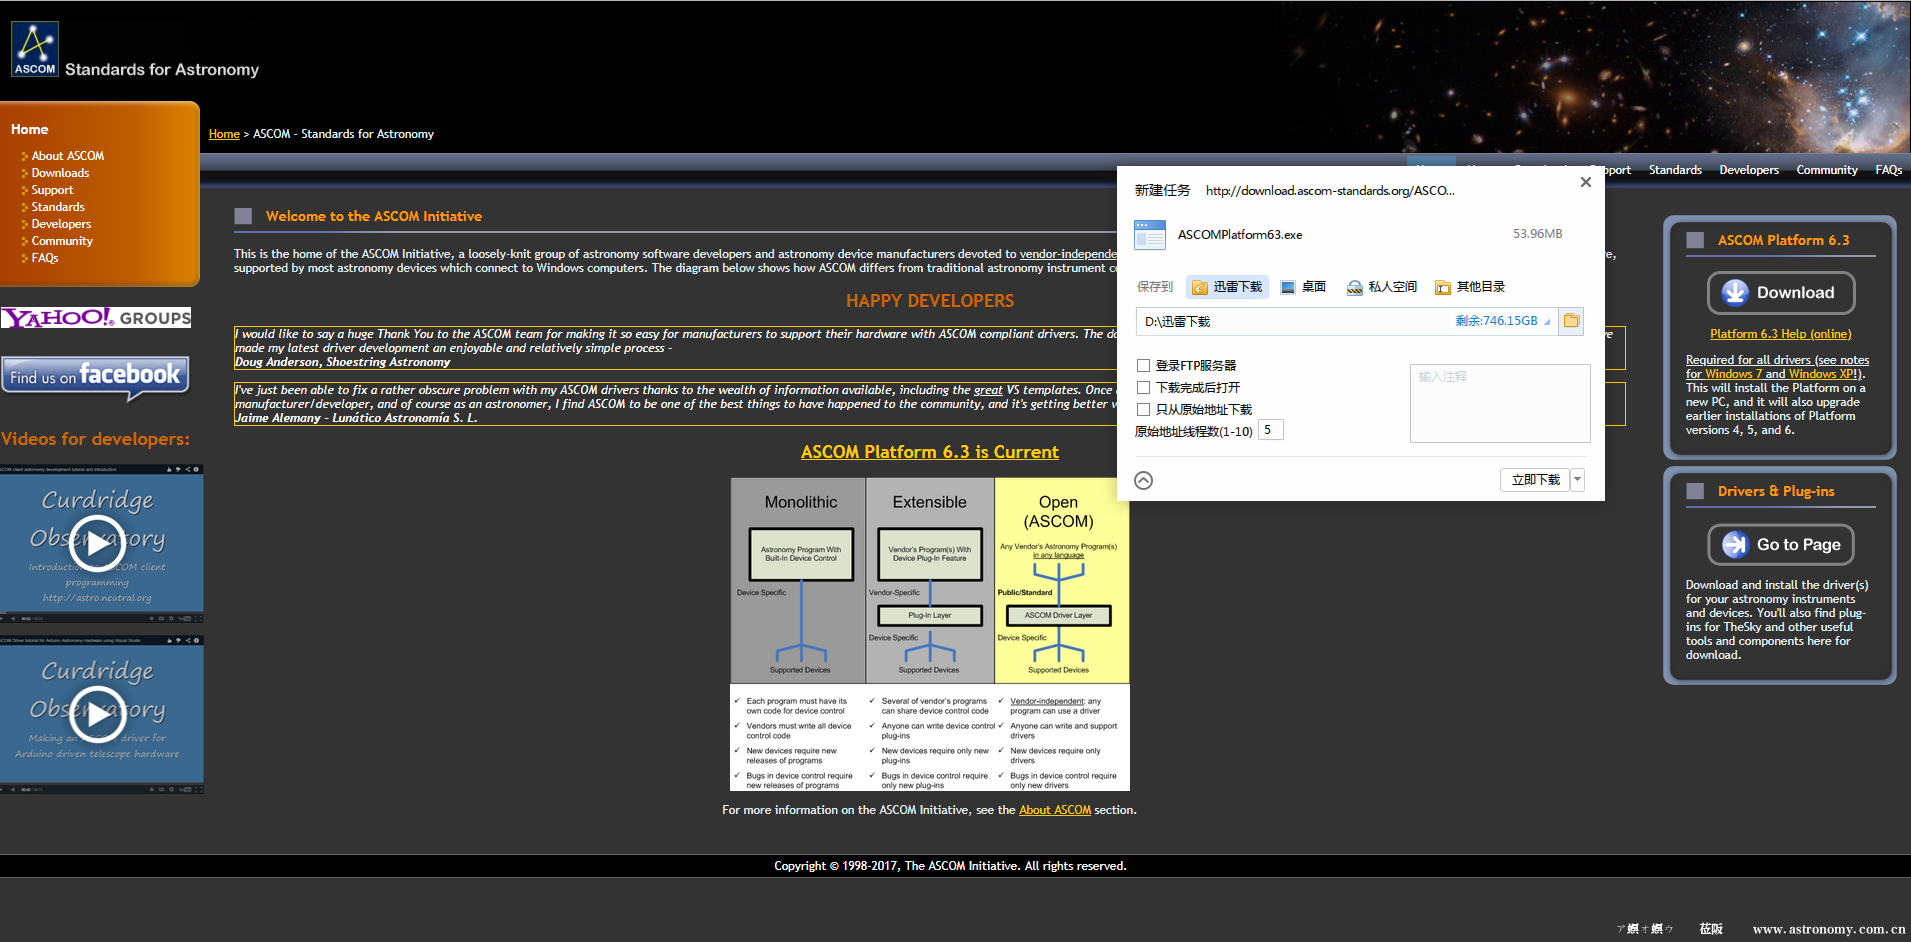Click the download URL text in the dialog title

(x=1330, y=190)
